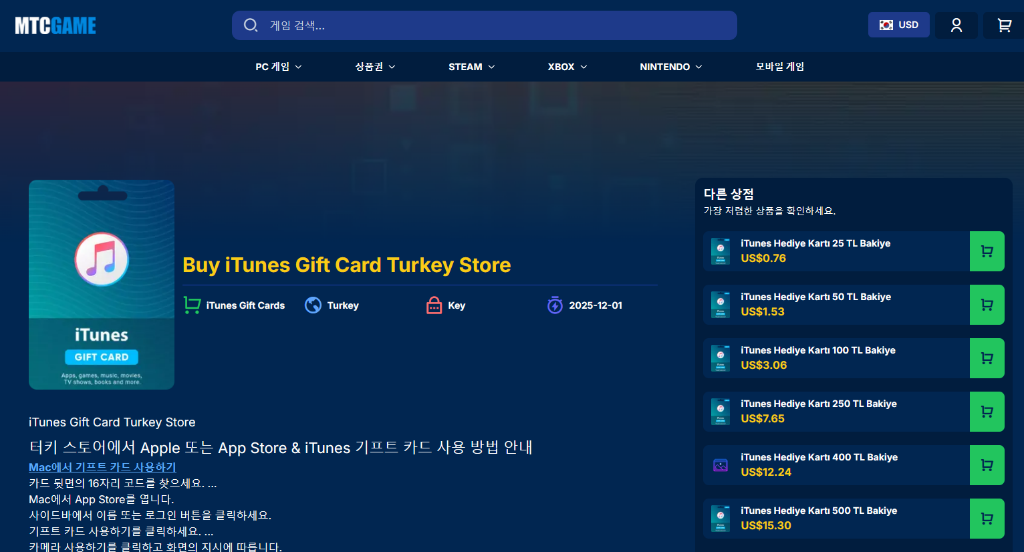Add iTunes 25 TL card to cart
Viewport: 1024px width, 552px height.
tap(986, 251)
